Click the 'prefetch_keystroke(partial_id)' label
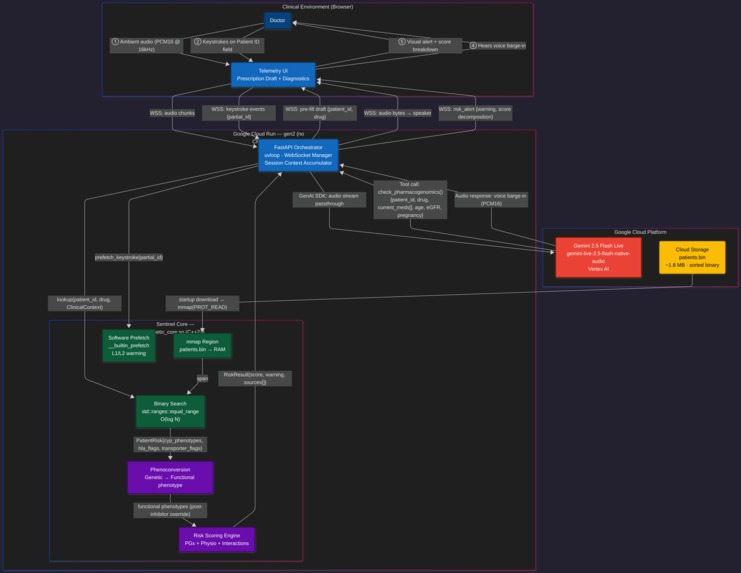 tap(129, 257)
